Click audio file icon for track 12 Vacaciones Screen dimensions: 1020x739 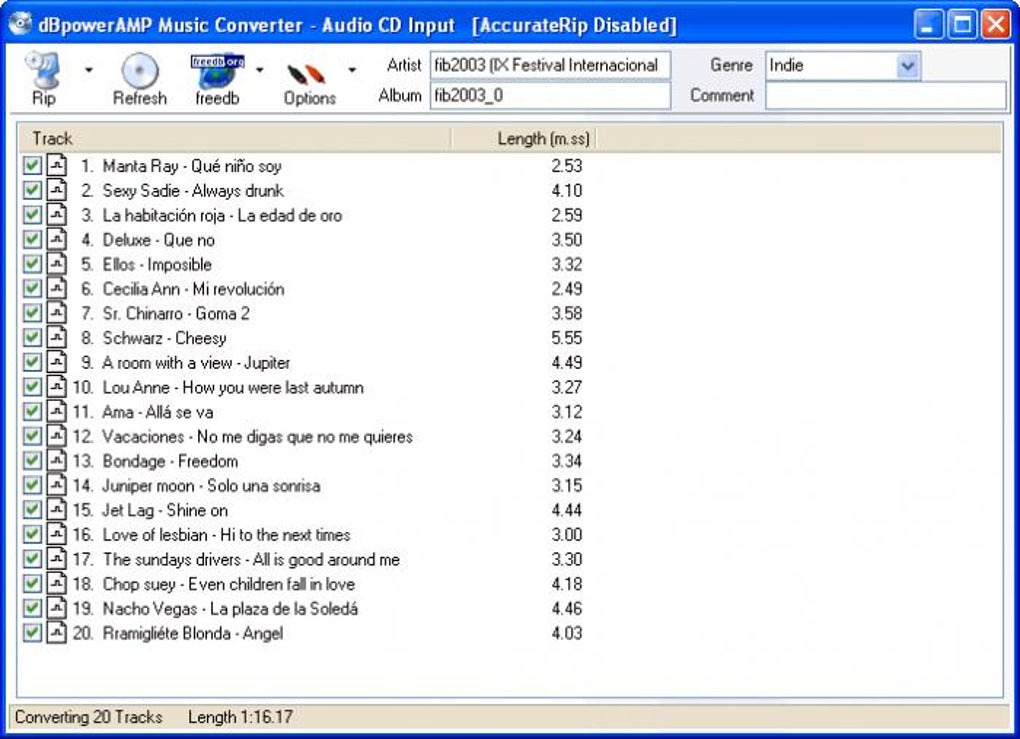(57, 436)
